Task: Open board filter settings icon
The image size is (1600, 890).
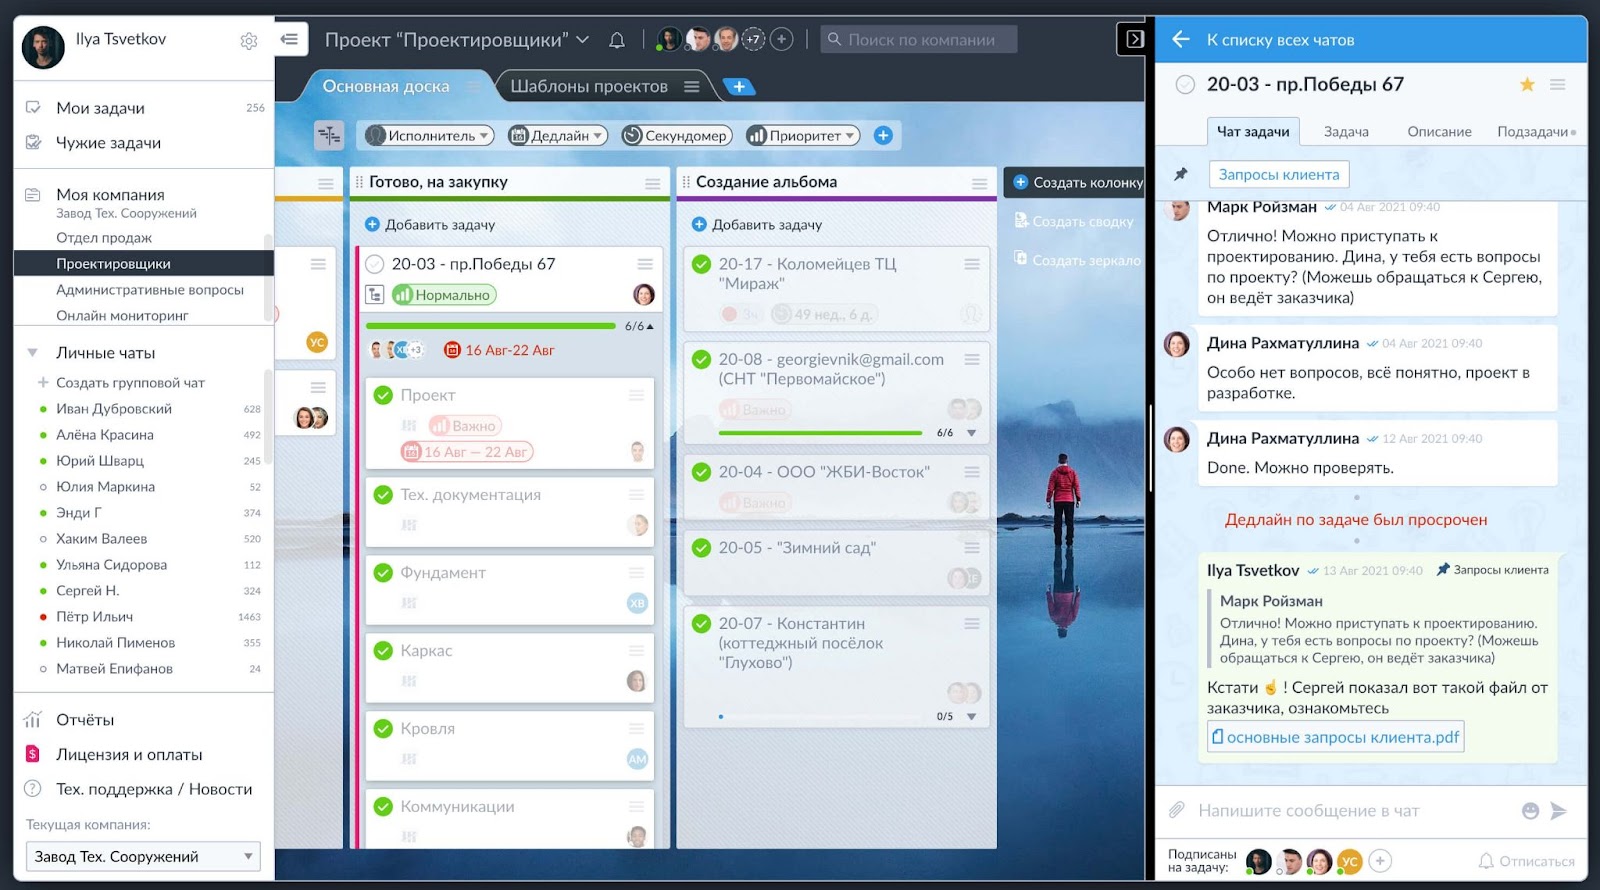Action: click(x=329, y=135)
